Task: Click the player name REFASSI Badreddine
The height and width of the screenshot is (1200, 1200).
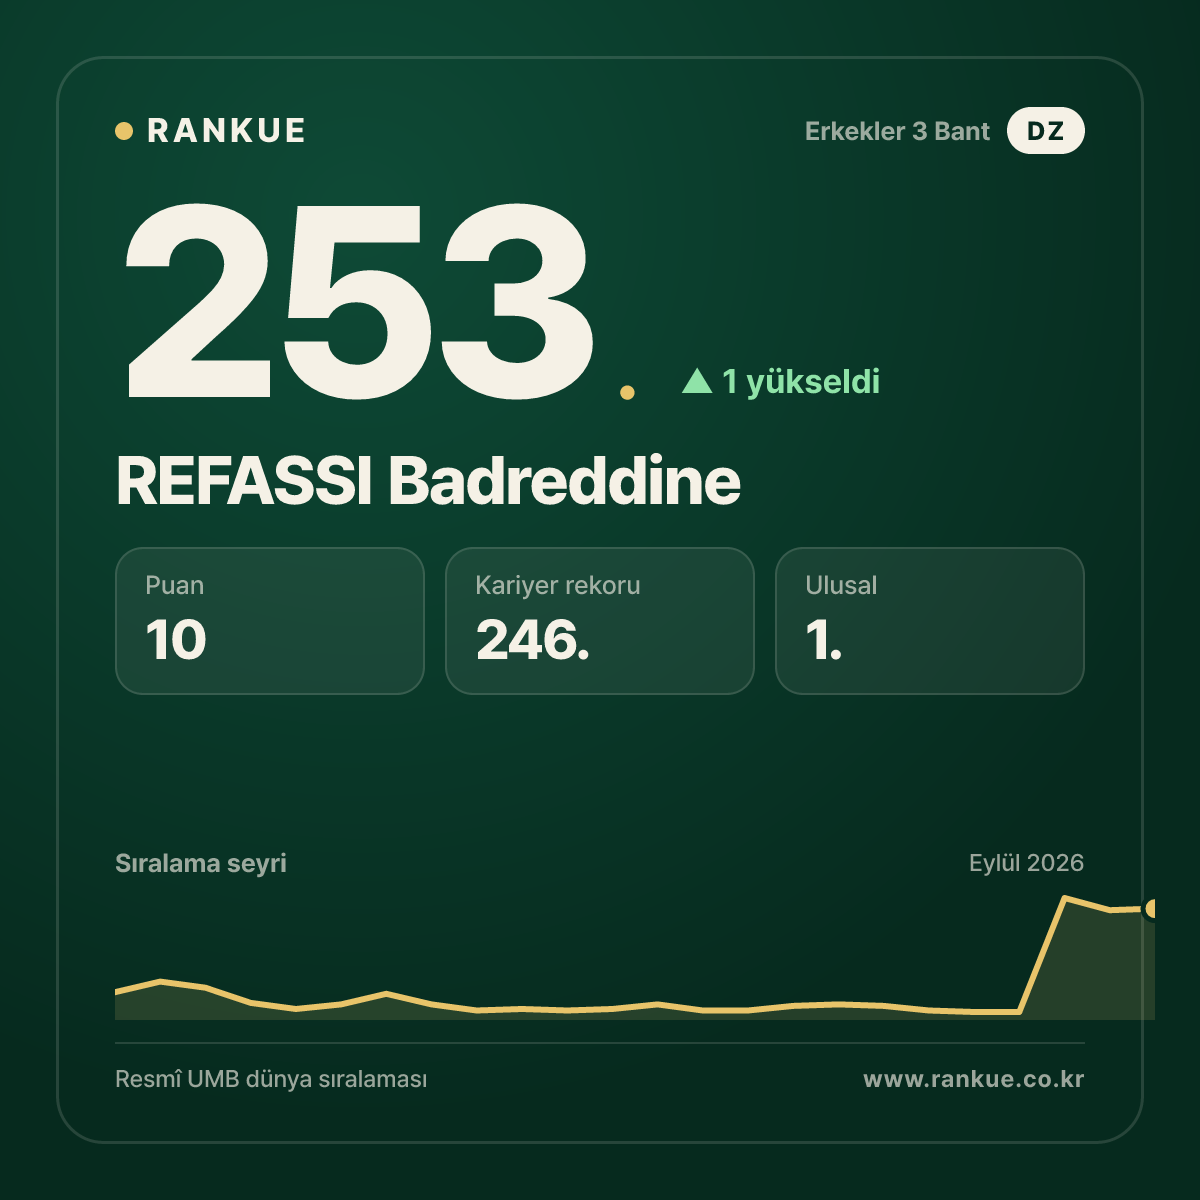Action: [x=428, y=481]
